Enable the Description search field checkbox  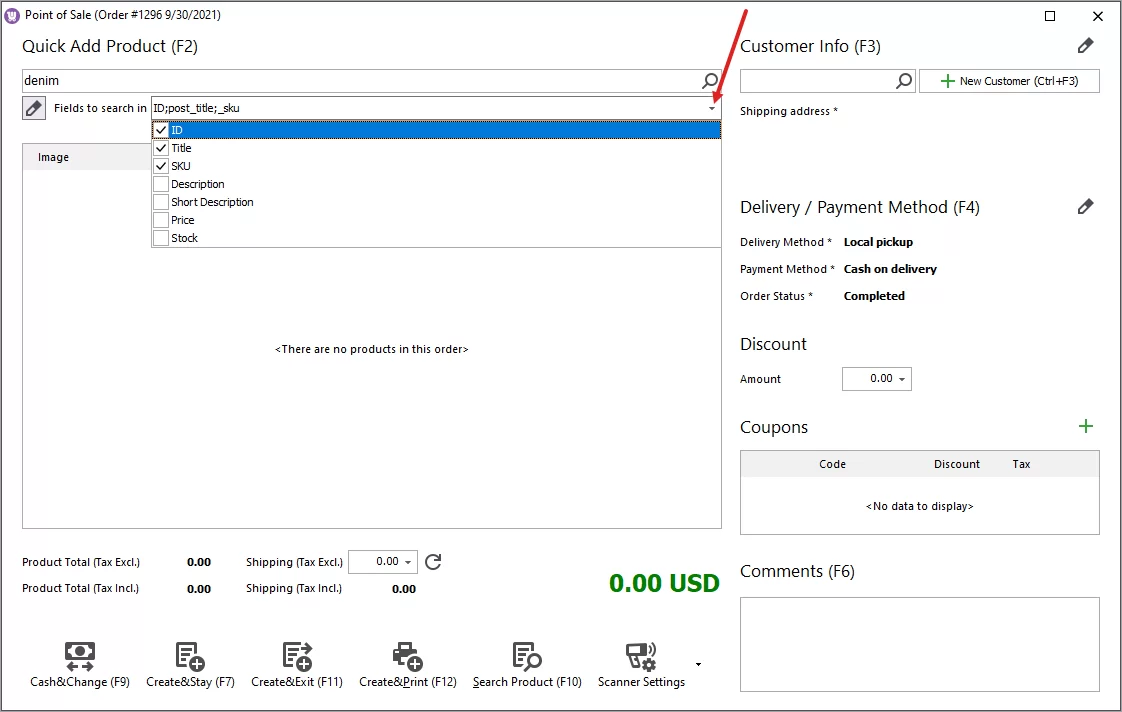[x=160, y=184]
